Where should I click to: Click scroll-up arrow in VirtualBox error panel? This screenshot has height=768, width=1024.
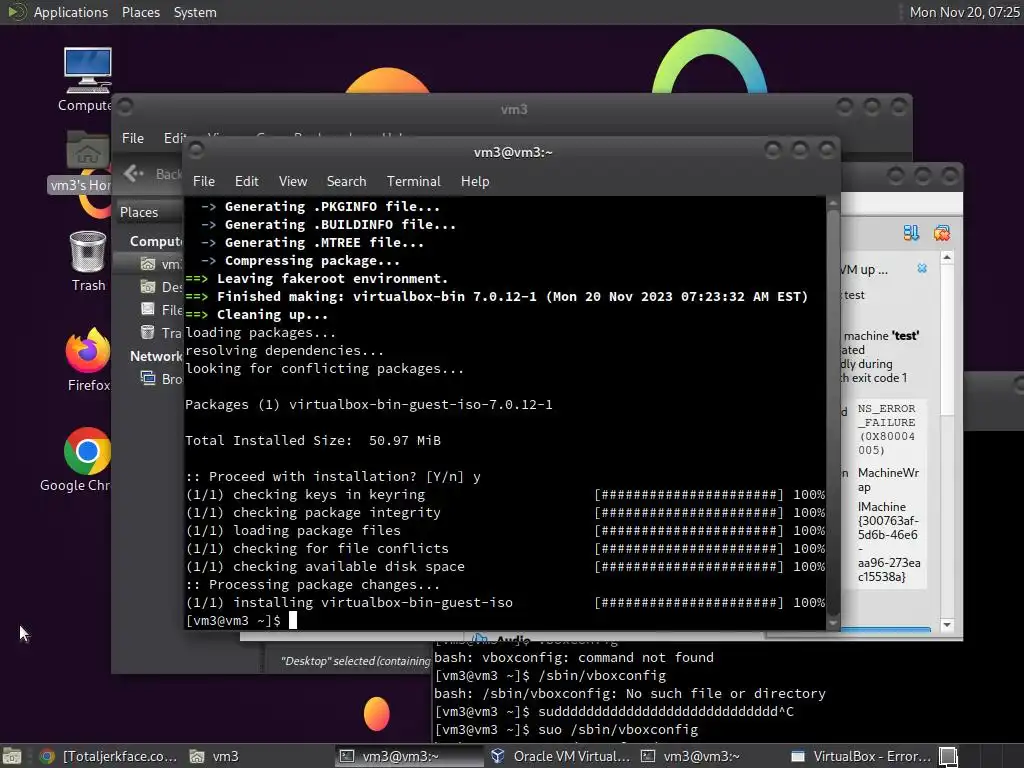(947, 258)
